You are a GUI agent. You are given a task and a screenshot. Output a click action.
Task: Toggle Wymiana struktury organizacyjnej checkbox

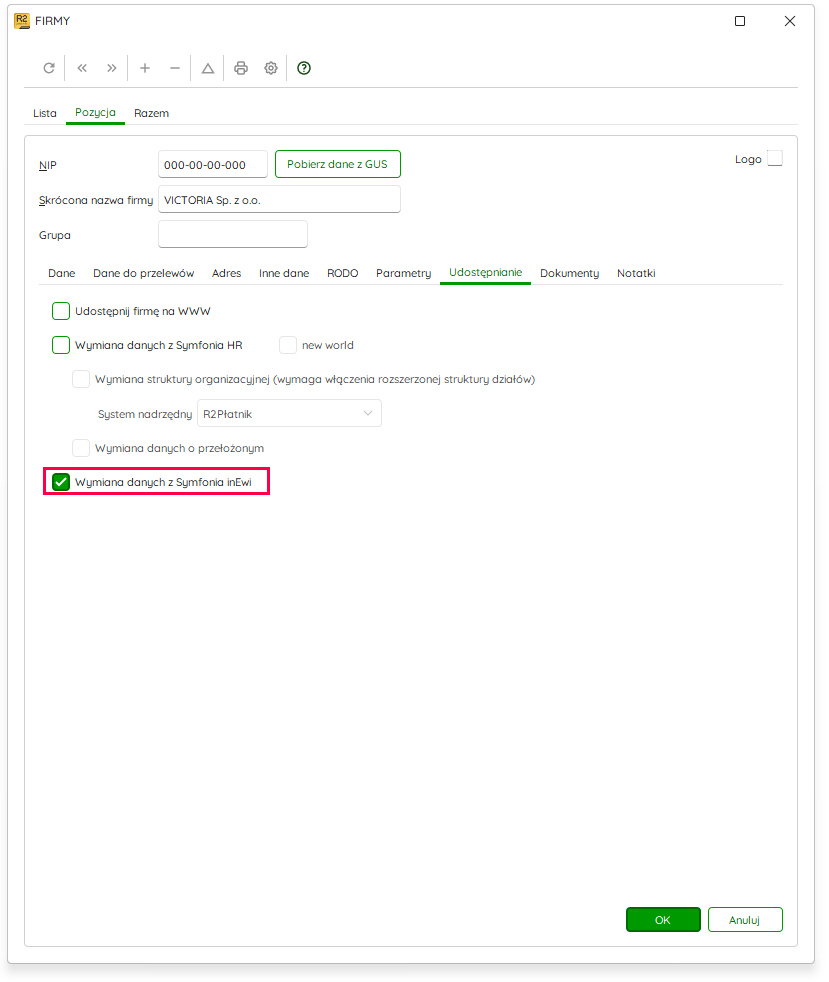[x=81, y=379]
